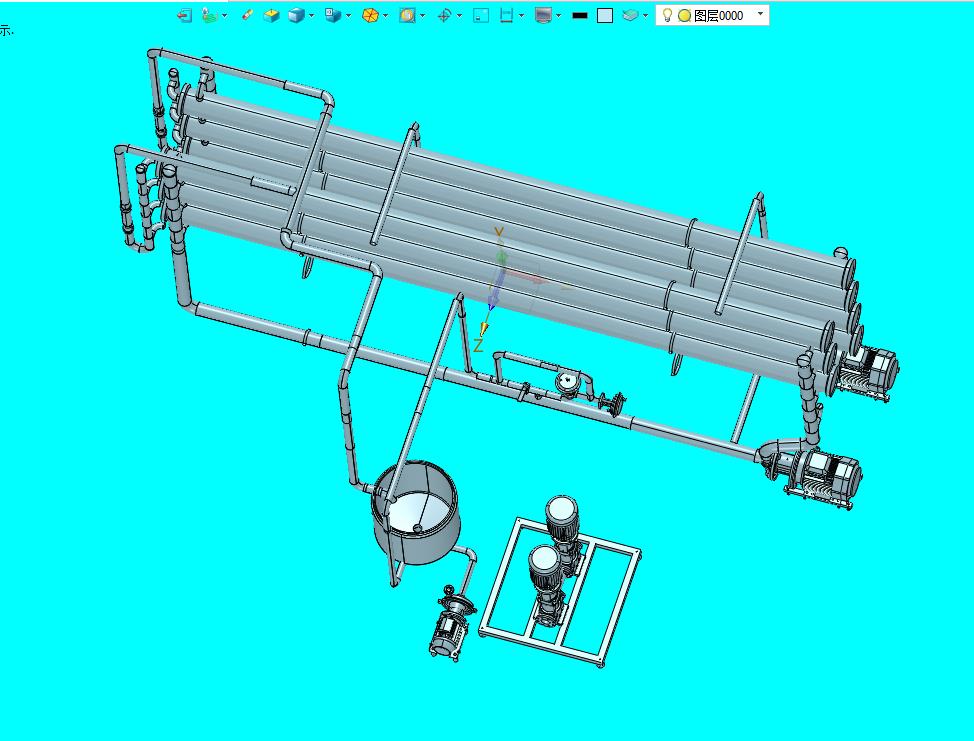Open the dropdown next to the layers icon

point(645,16)
